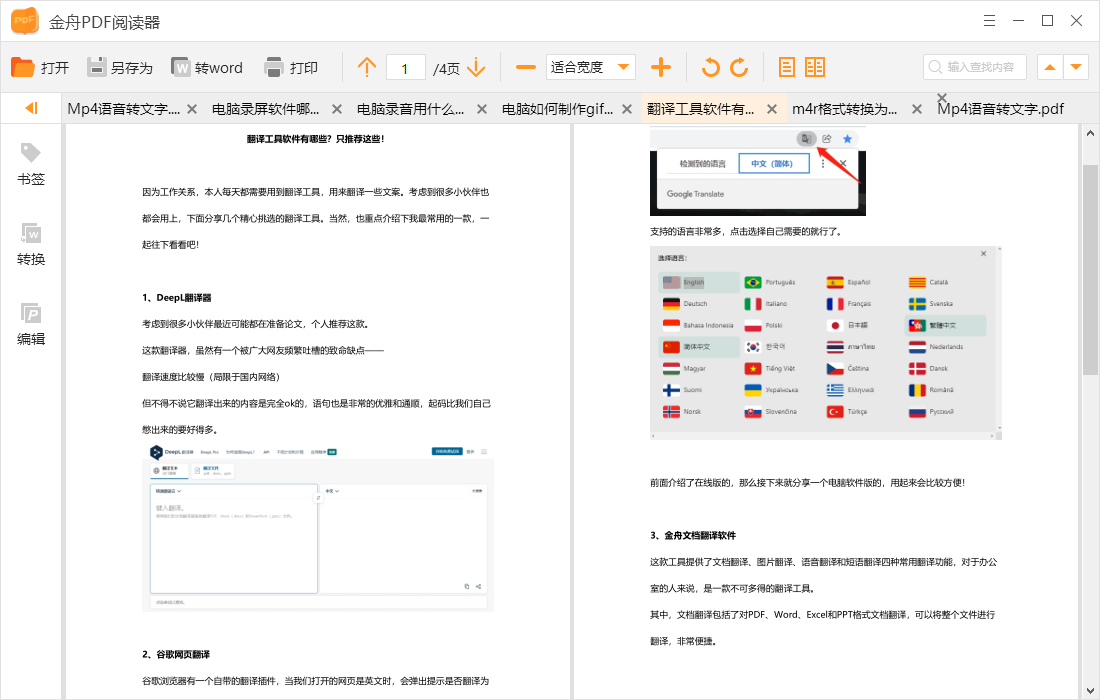Image resolution: width=1100 pixels, height=700 pixels.
Task: Jump to next search result arrow
Action: coord(1076,67)
